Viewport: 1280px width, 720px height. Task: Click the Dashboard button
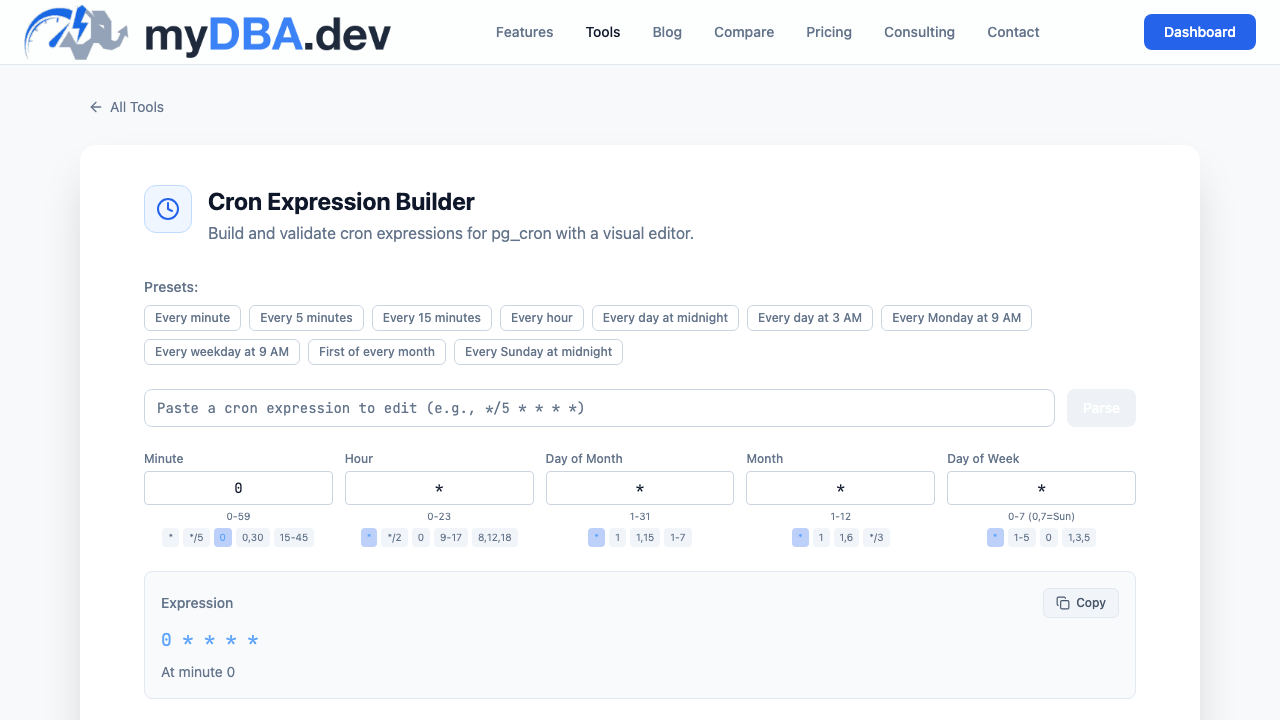(1200, 32)
